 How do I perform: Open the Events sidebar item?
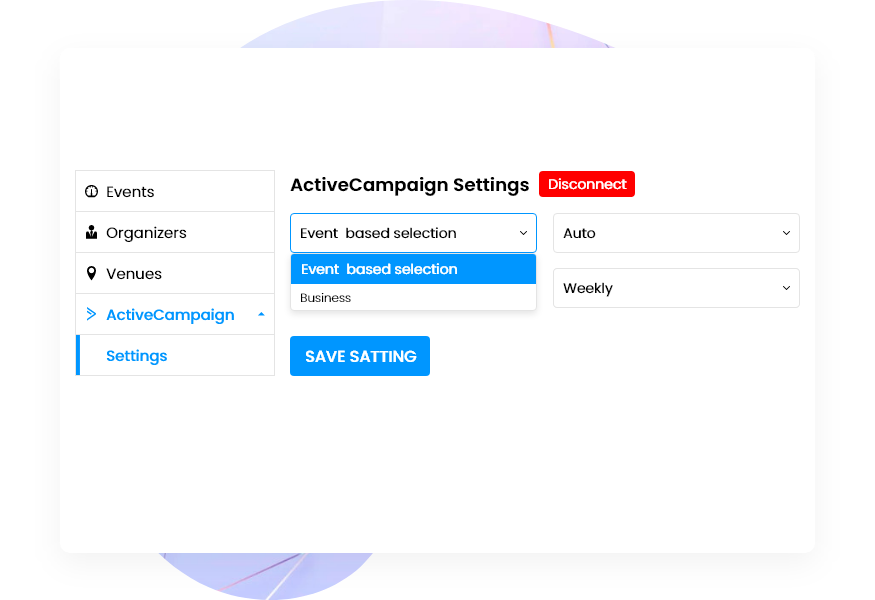coord(175,191)
